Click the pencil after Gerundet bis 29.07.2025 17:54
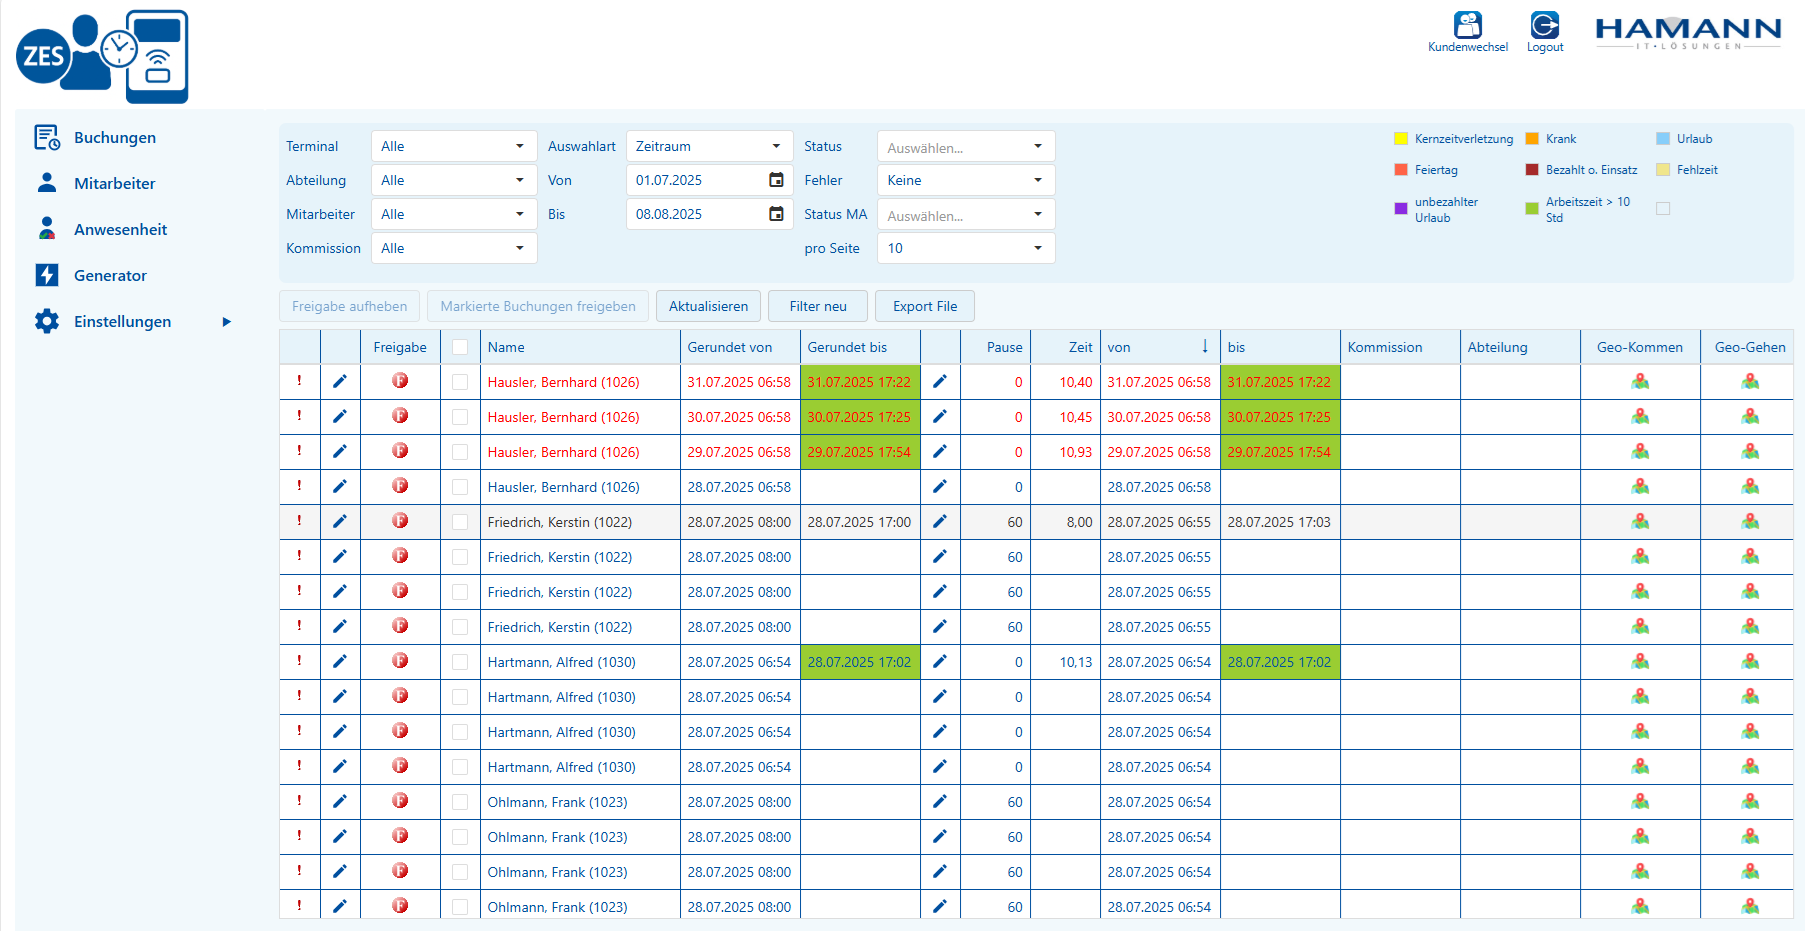 pyautogui.click(x=939, y=451)
